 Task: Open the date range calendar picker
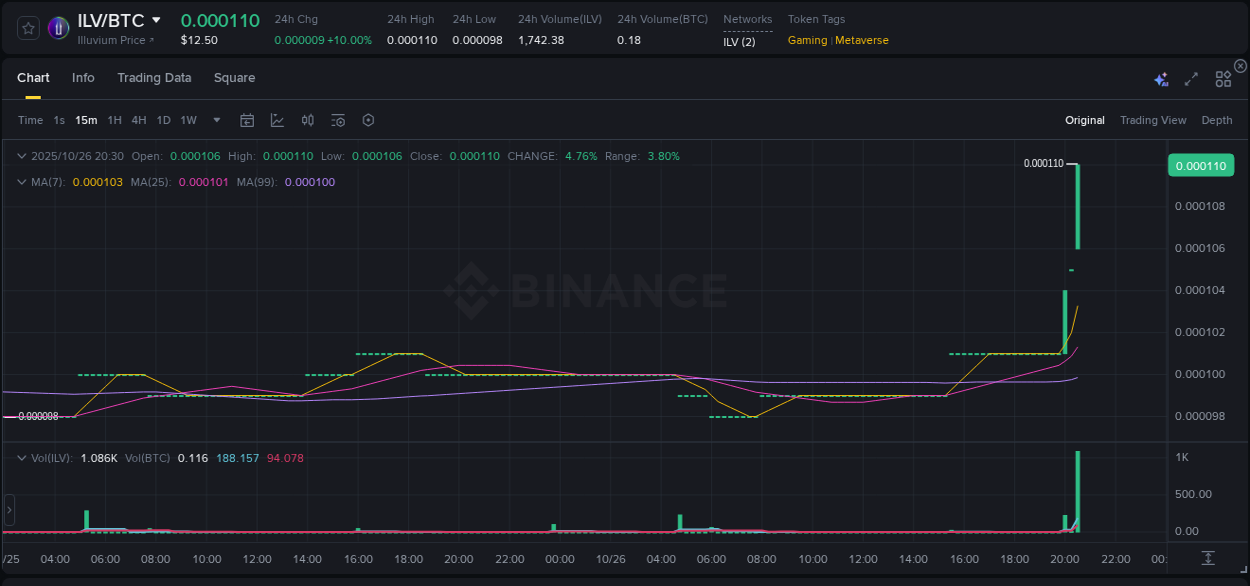[247, 120]
